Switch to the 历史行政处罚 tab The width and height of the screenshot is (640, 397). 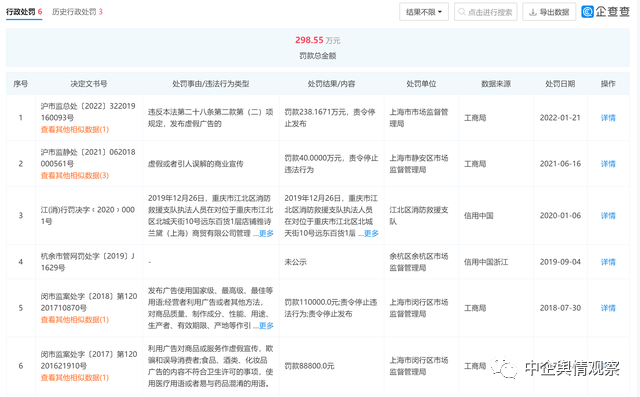click(77, 12)
